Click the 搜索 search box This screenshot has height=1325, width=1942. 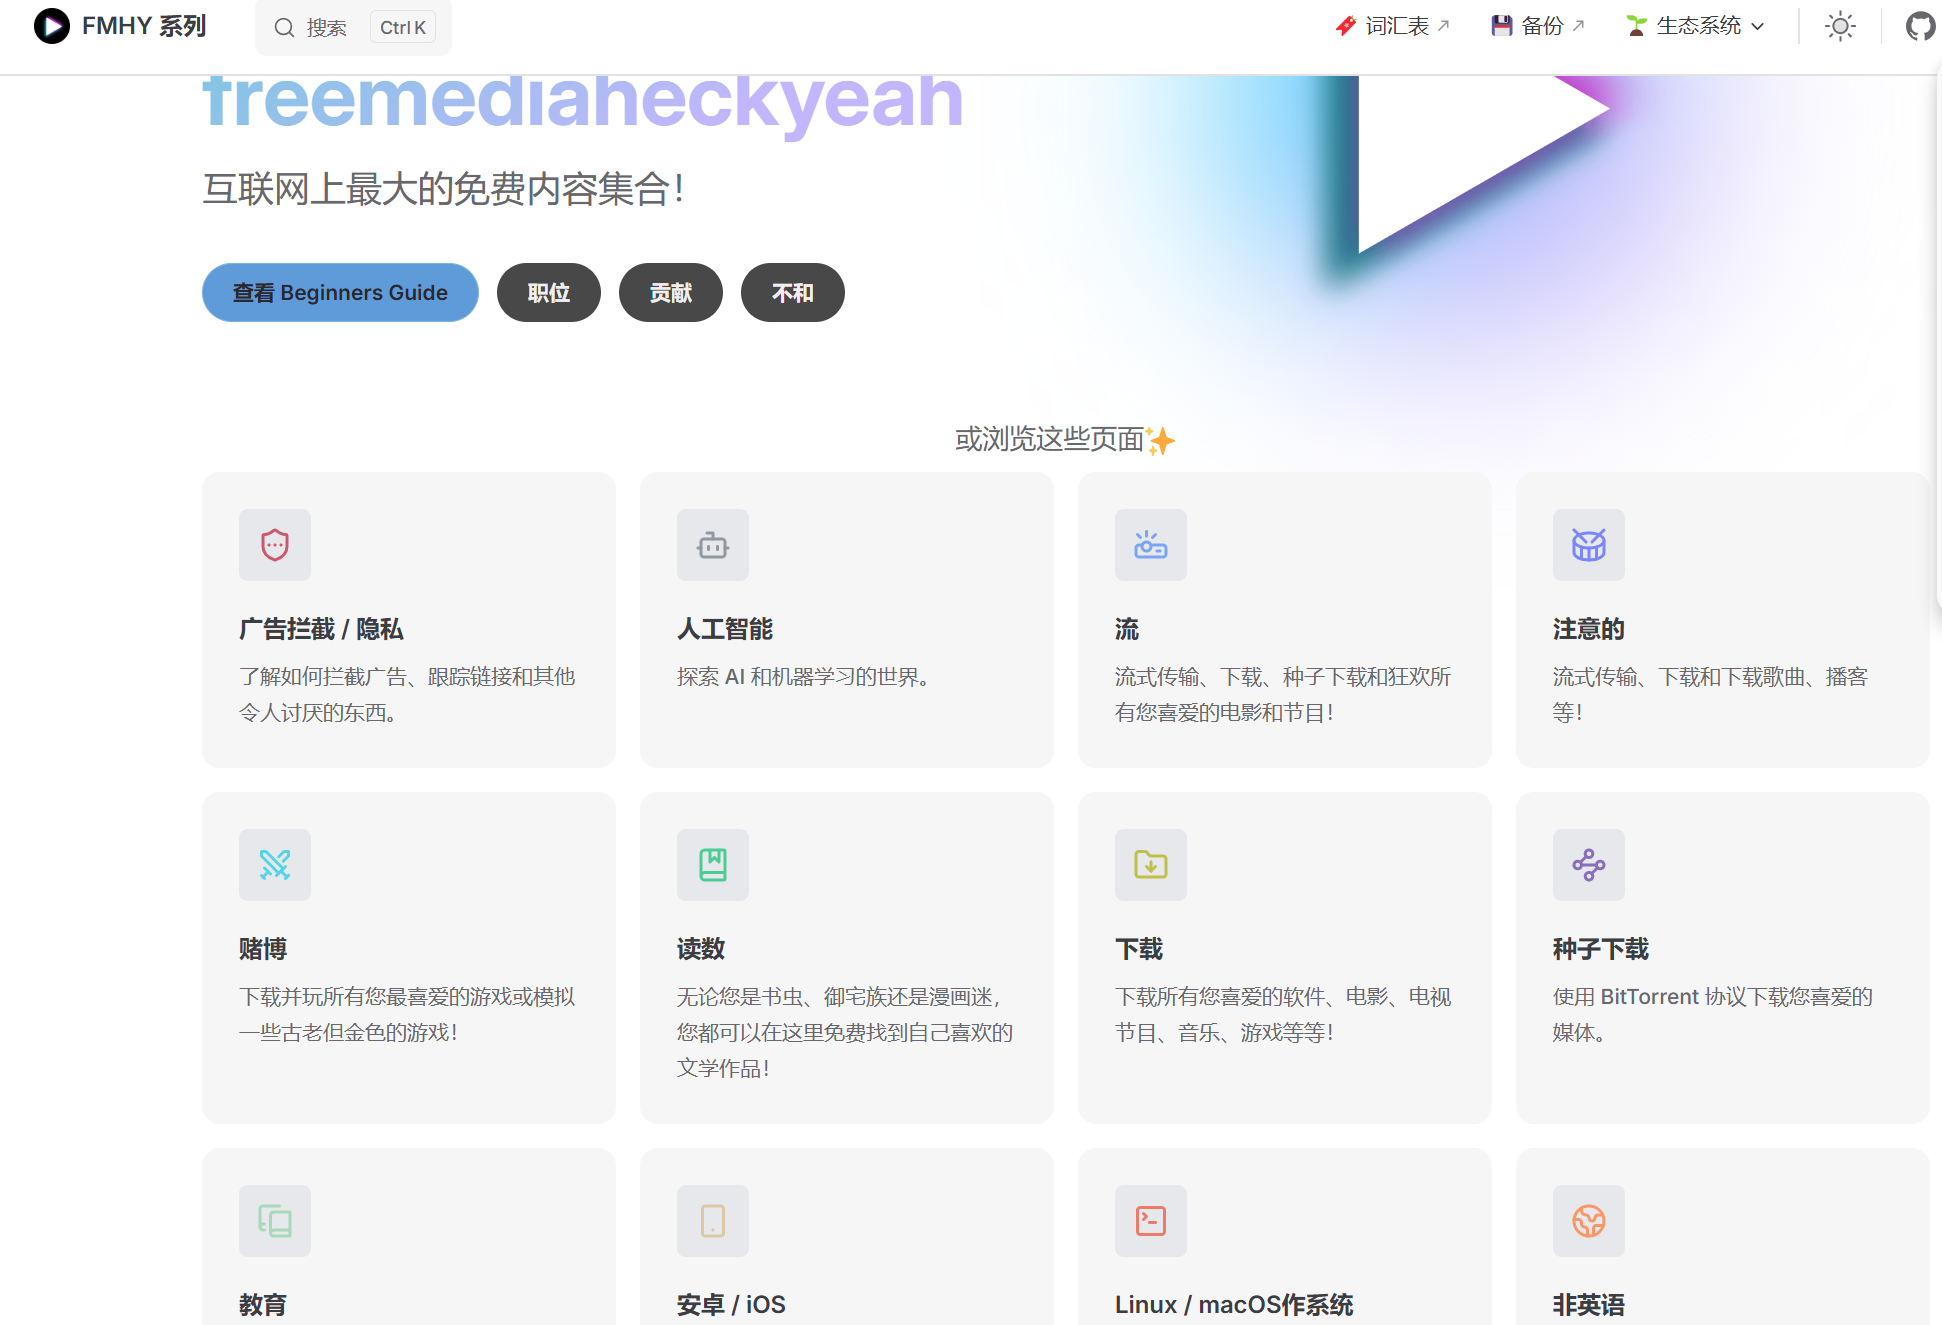pos(353,27)
